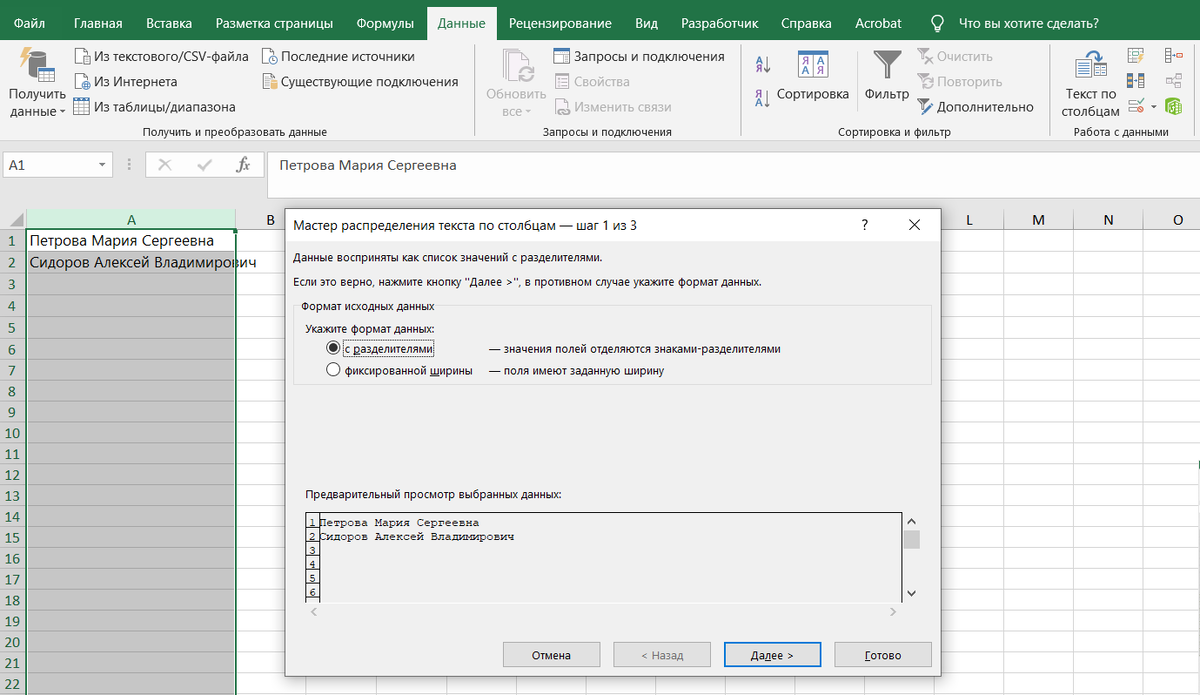1200x695 pixels.
Task: Click preview vertical scrollbar up arrow
Action: [911, 520]
